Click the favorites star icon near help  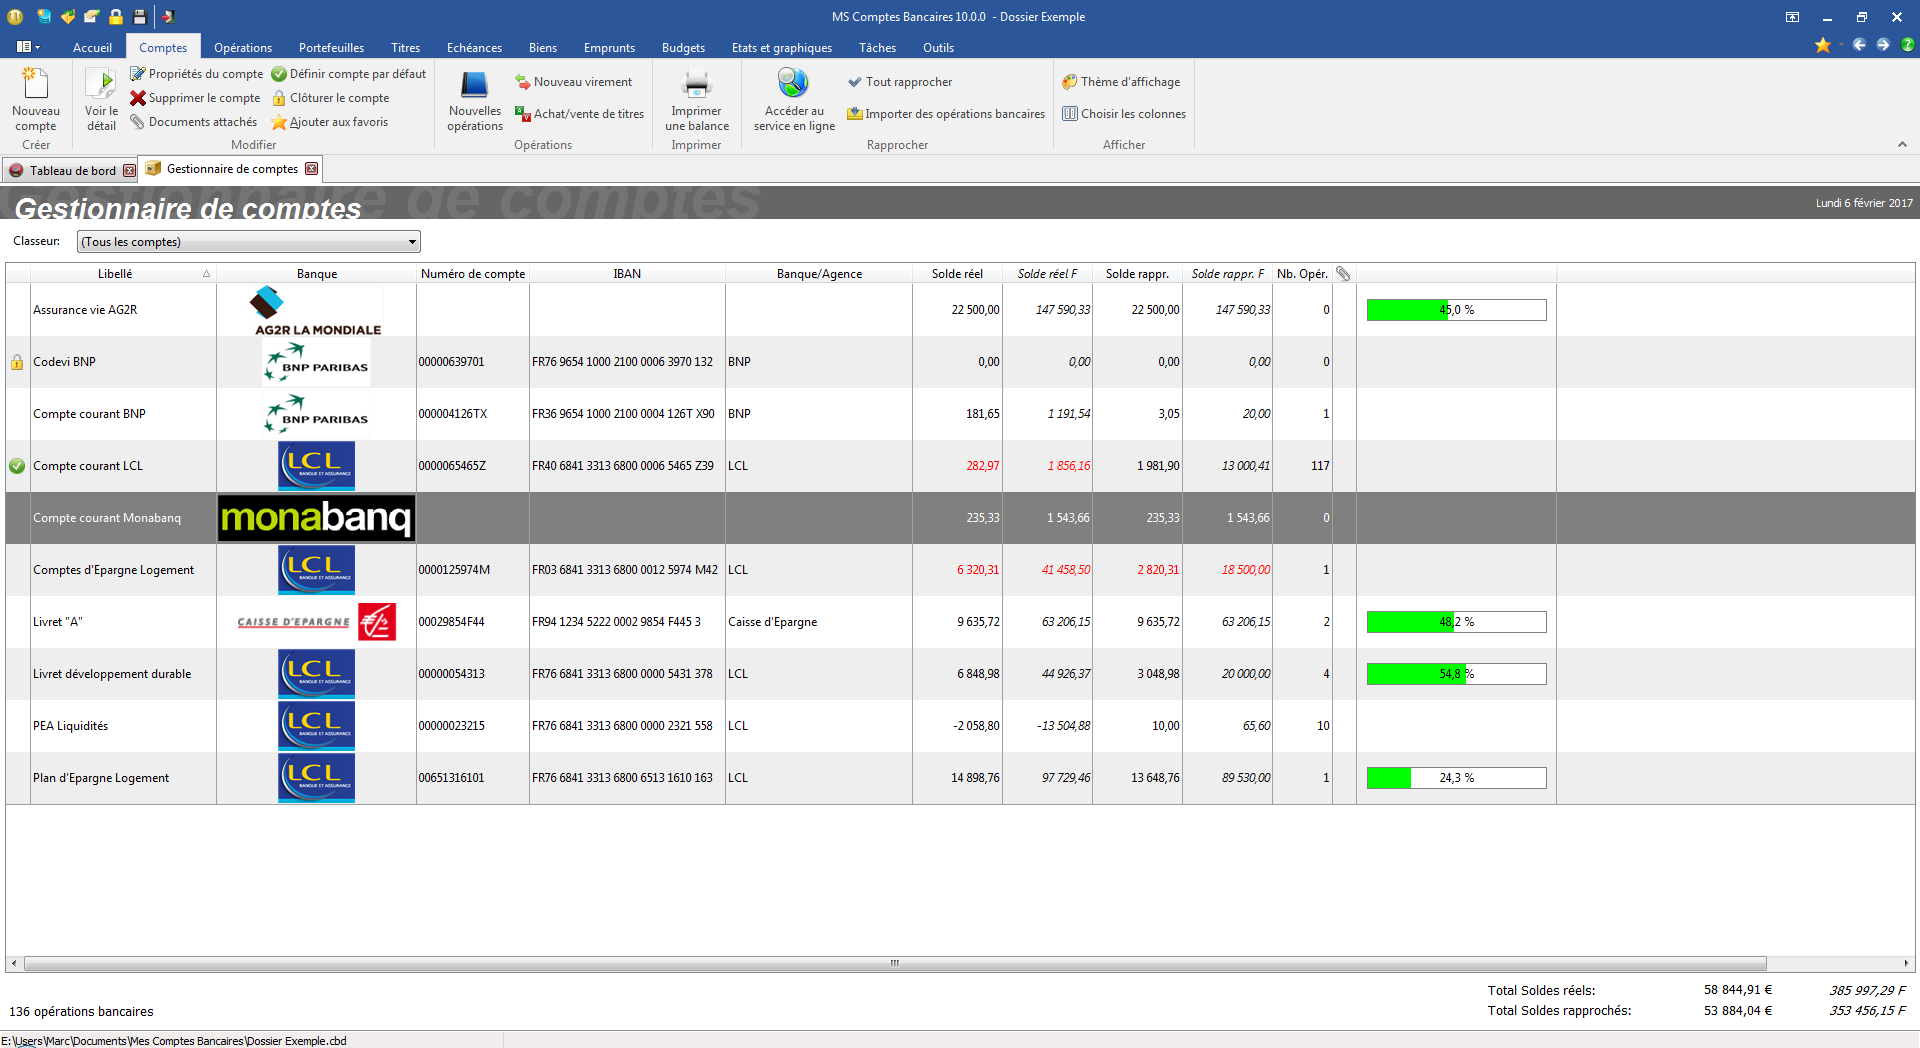[1823, 45]
